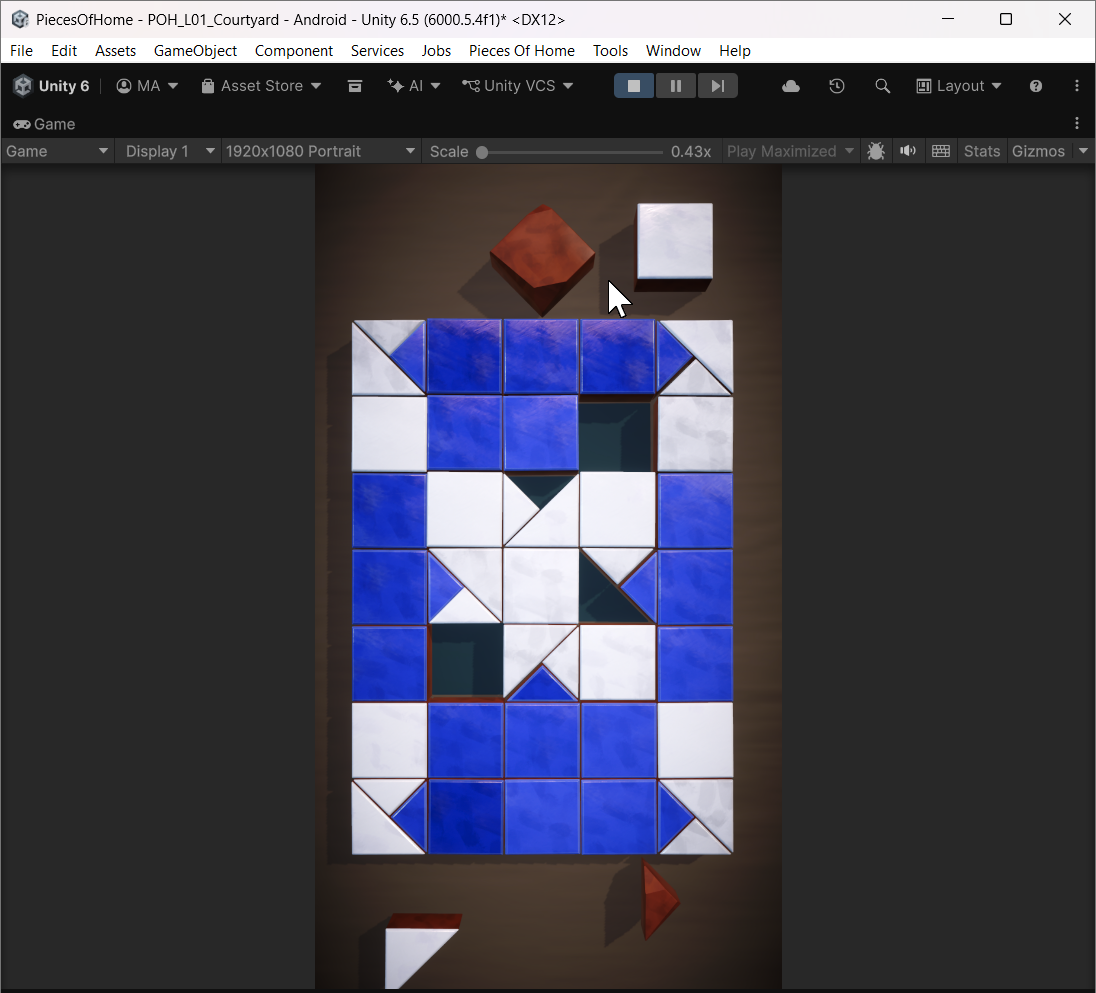Open the GameObject menu
Screen dimensions: 1096x993
(x=195, y=51)
